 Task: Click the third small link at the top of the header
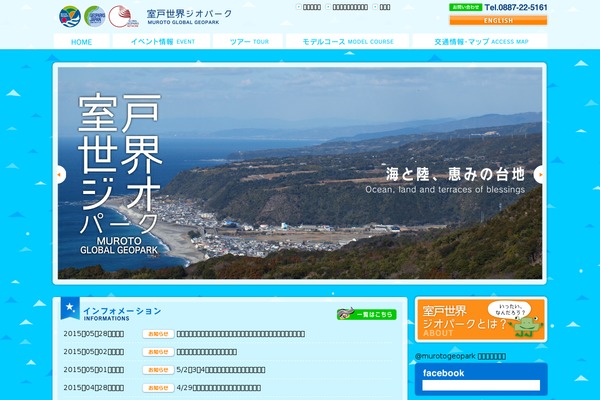click(x=382, y=7)
